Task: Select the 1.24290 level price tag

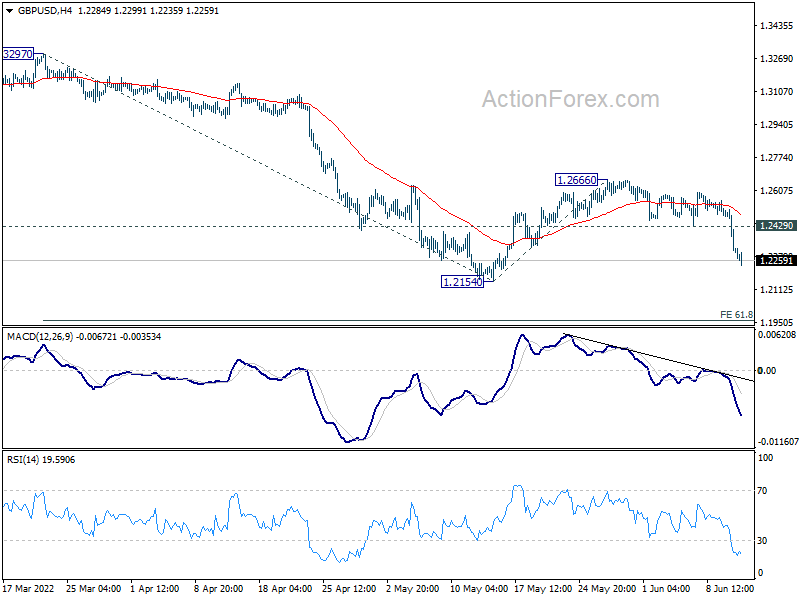Action: 777,226
